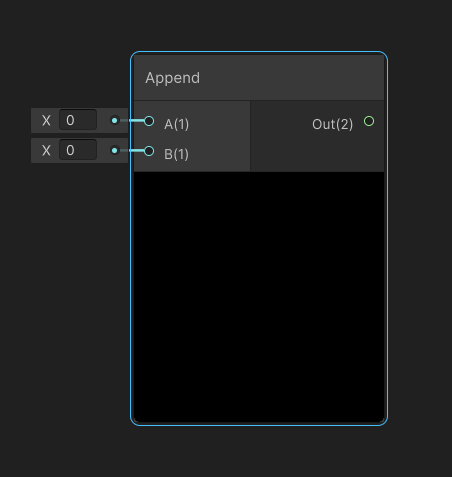Viewport: 452px width, 477px height.
Task: Click the empty output area beneath Out(2)
Action: (317, 153)
